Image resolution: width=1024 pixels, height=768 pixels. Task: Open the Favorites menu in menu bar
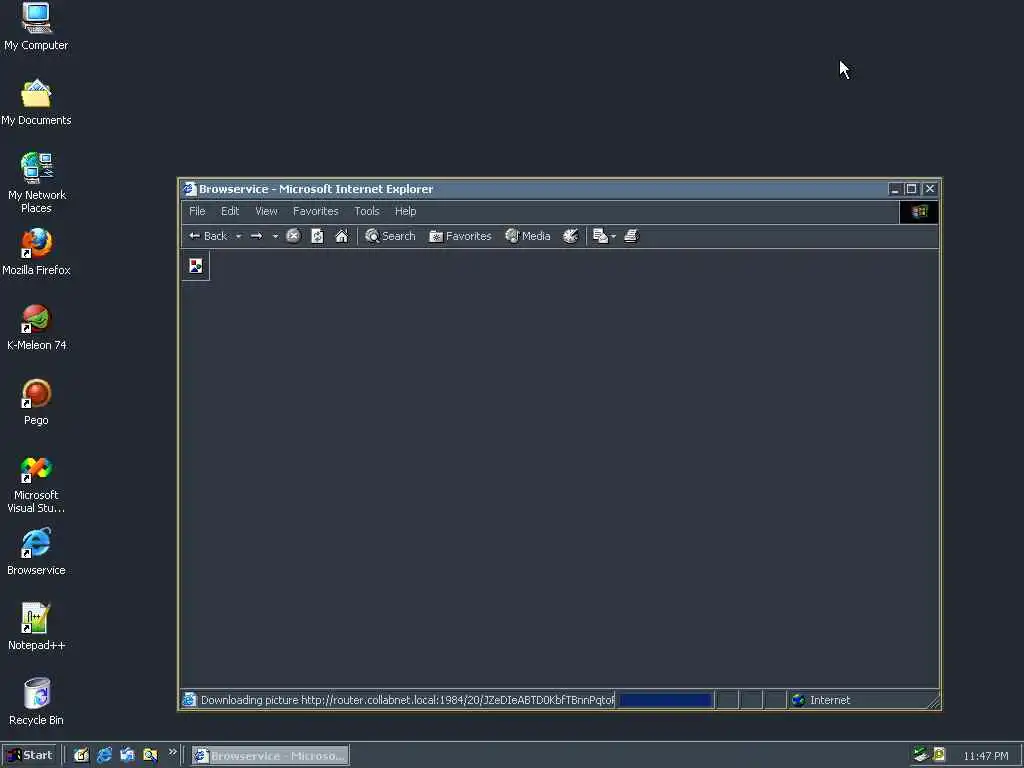[315, 211]
